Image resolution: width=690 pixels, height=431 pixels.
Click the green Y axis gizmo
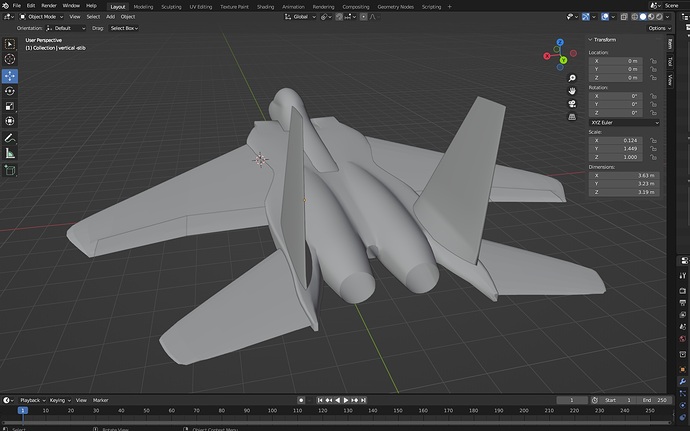click(563, 60)
